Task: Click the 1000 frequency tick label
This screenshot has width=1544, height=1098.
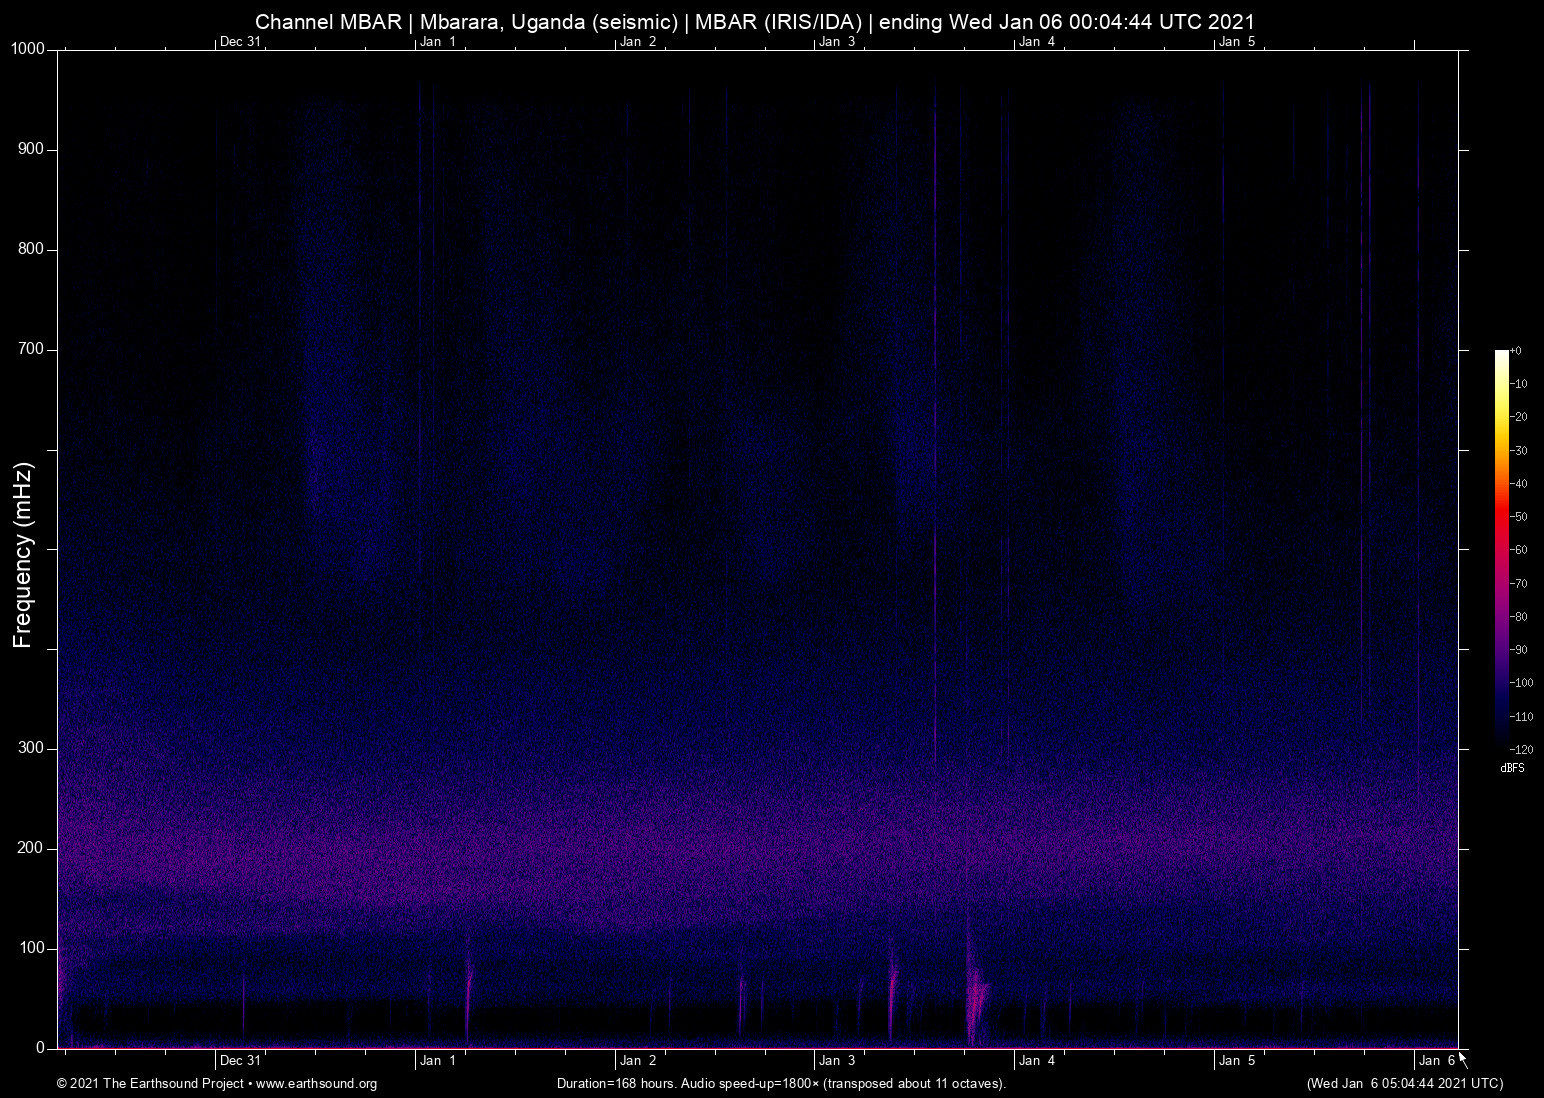Action: (x=28, y=47)
